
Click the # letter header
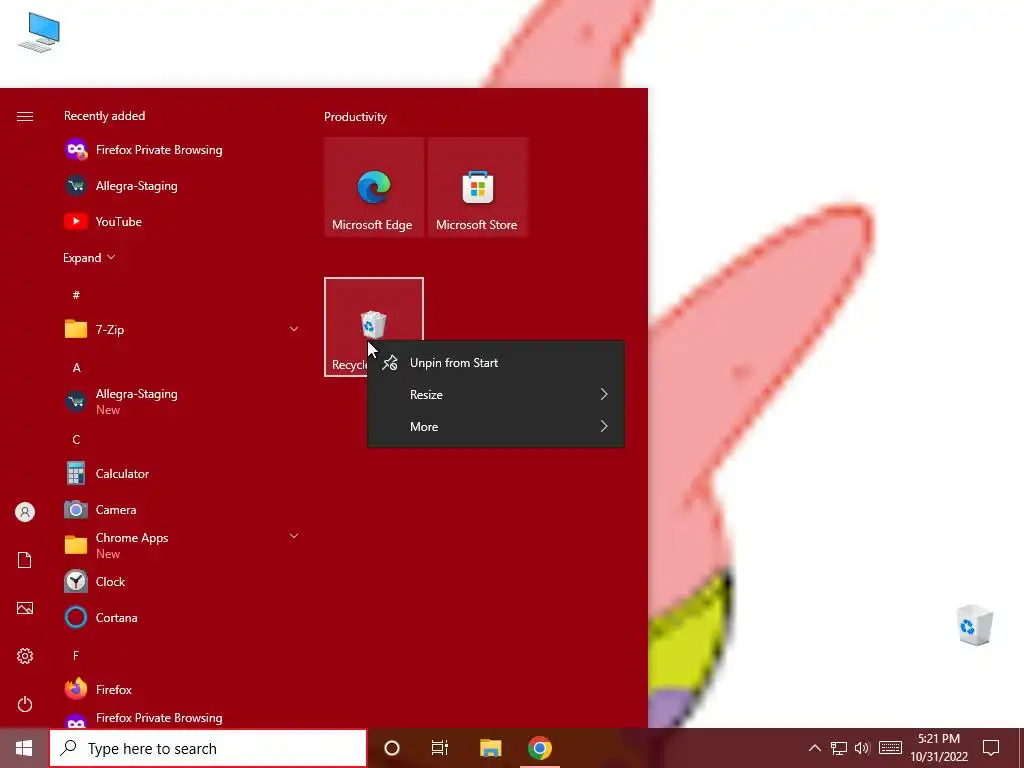(x=76, y=295)
